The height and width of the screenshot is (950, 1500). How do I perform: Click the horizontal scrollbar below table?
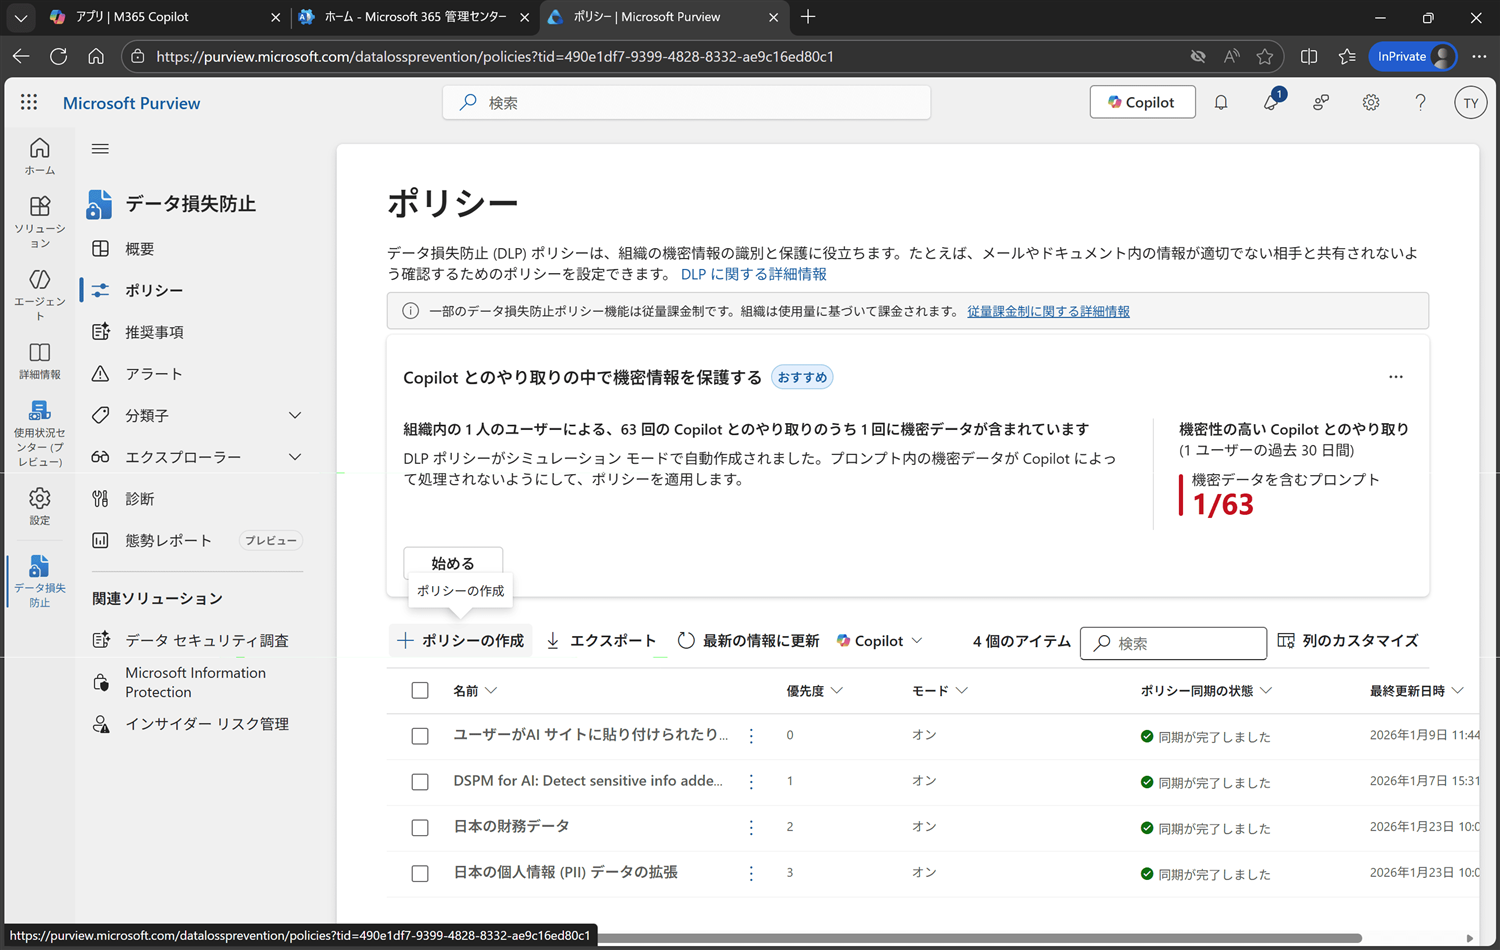980,938
